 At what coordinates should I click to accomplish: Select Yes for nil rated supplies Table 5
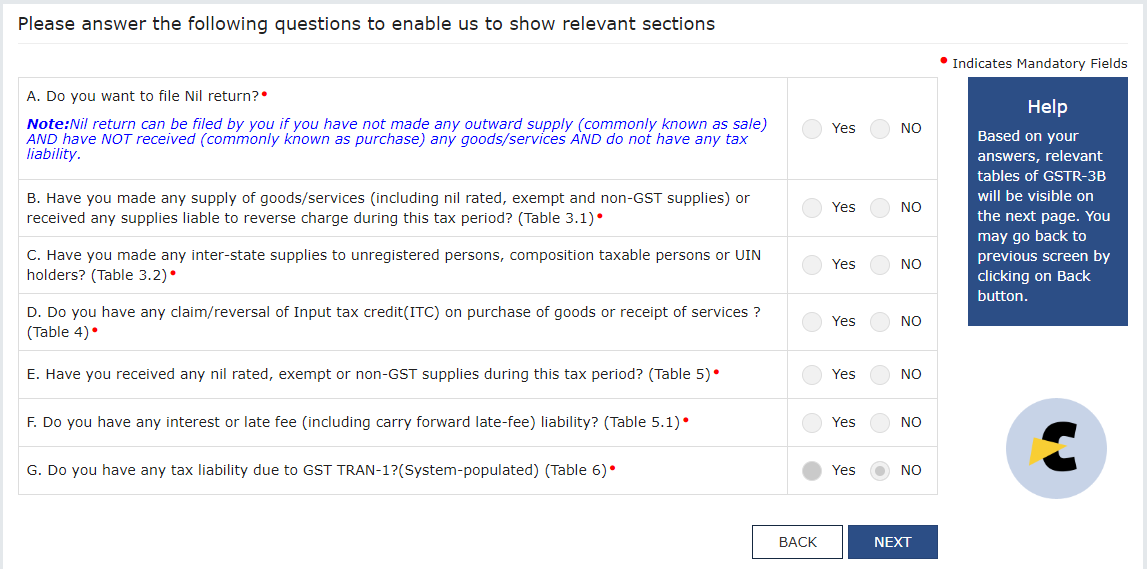(812, 374)
